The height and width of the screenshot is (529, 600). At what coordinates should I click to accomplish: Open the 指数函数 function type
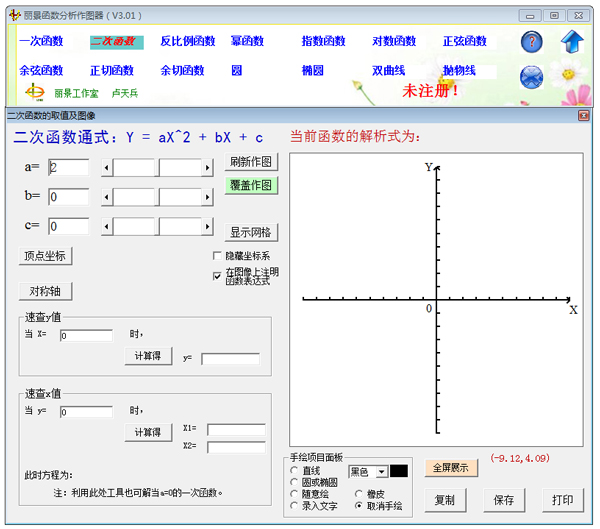[323, 41]
